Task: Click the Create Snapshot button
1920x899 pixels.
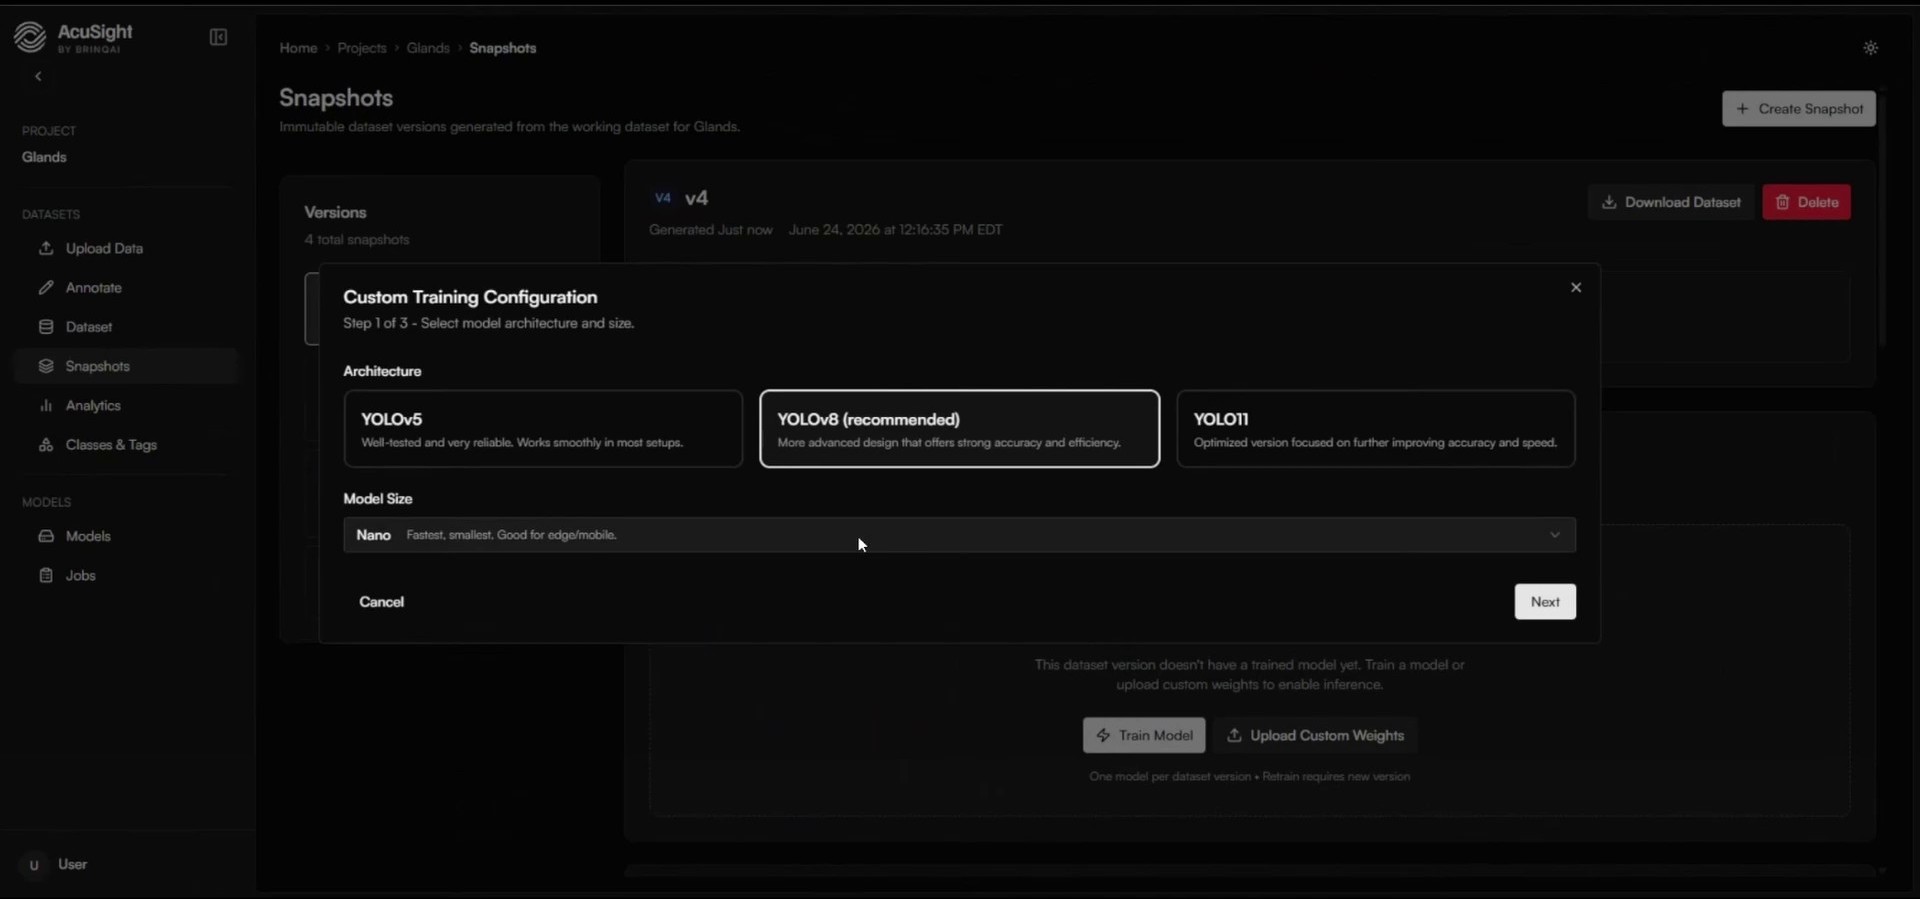Action: click(x=1799, y=109)
